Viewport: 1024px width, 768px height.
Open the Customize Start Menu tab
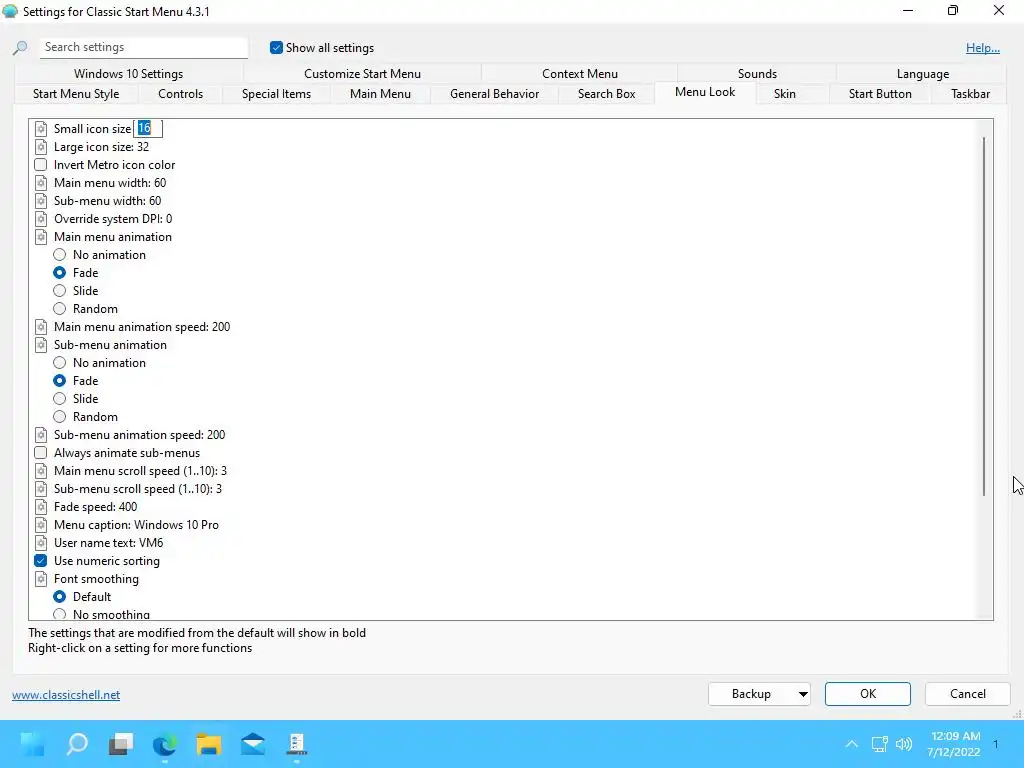362,74
